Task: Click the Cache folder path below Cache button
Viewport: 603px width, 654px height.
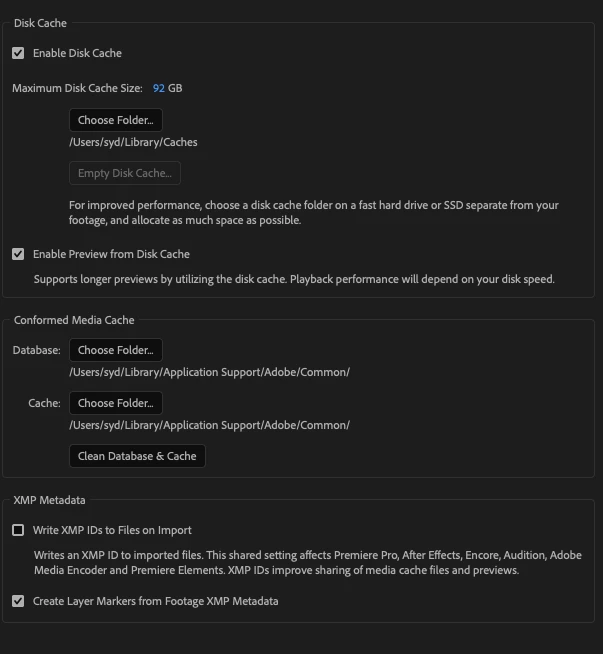Action: (x=209, y=425)
